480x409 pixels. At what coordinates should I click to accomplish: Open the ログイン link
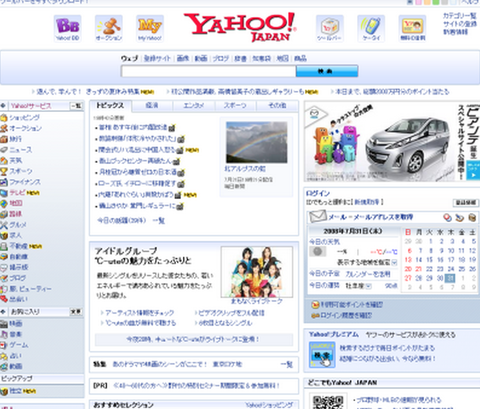(x=318, y=193)
